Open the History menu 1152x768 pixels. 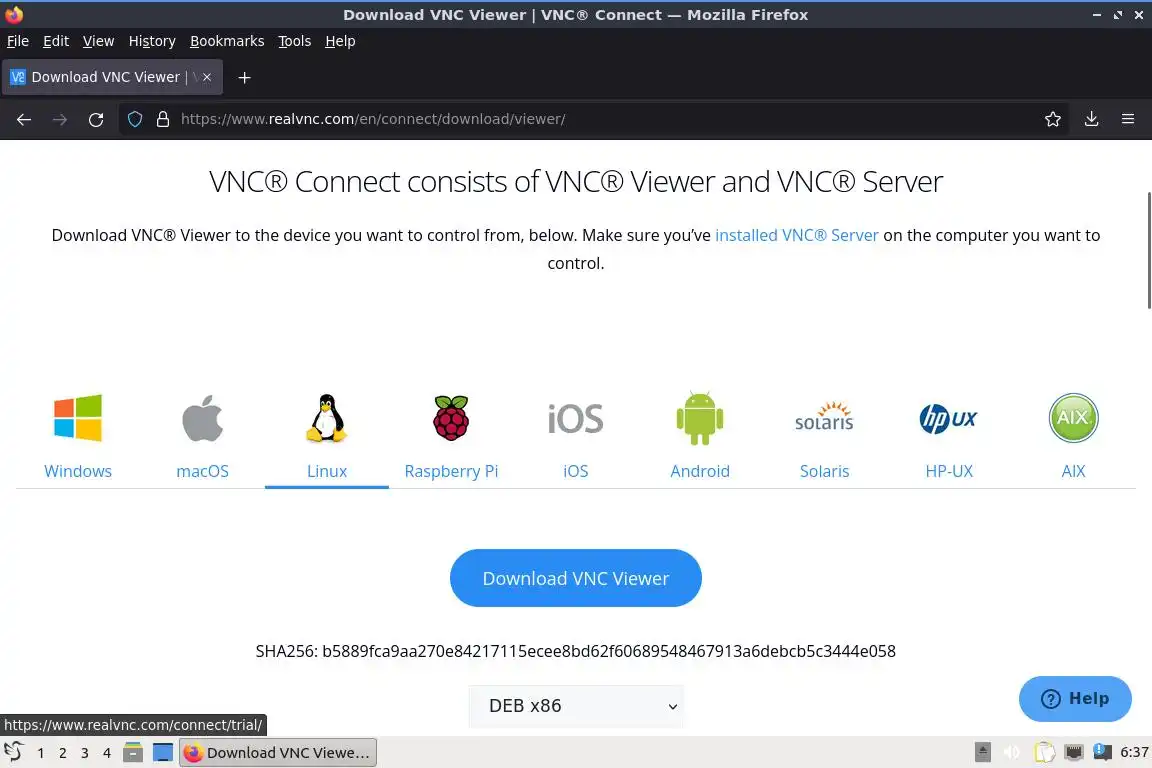pos(152,41)
